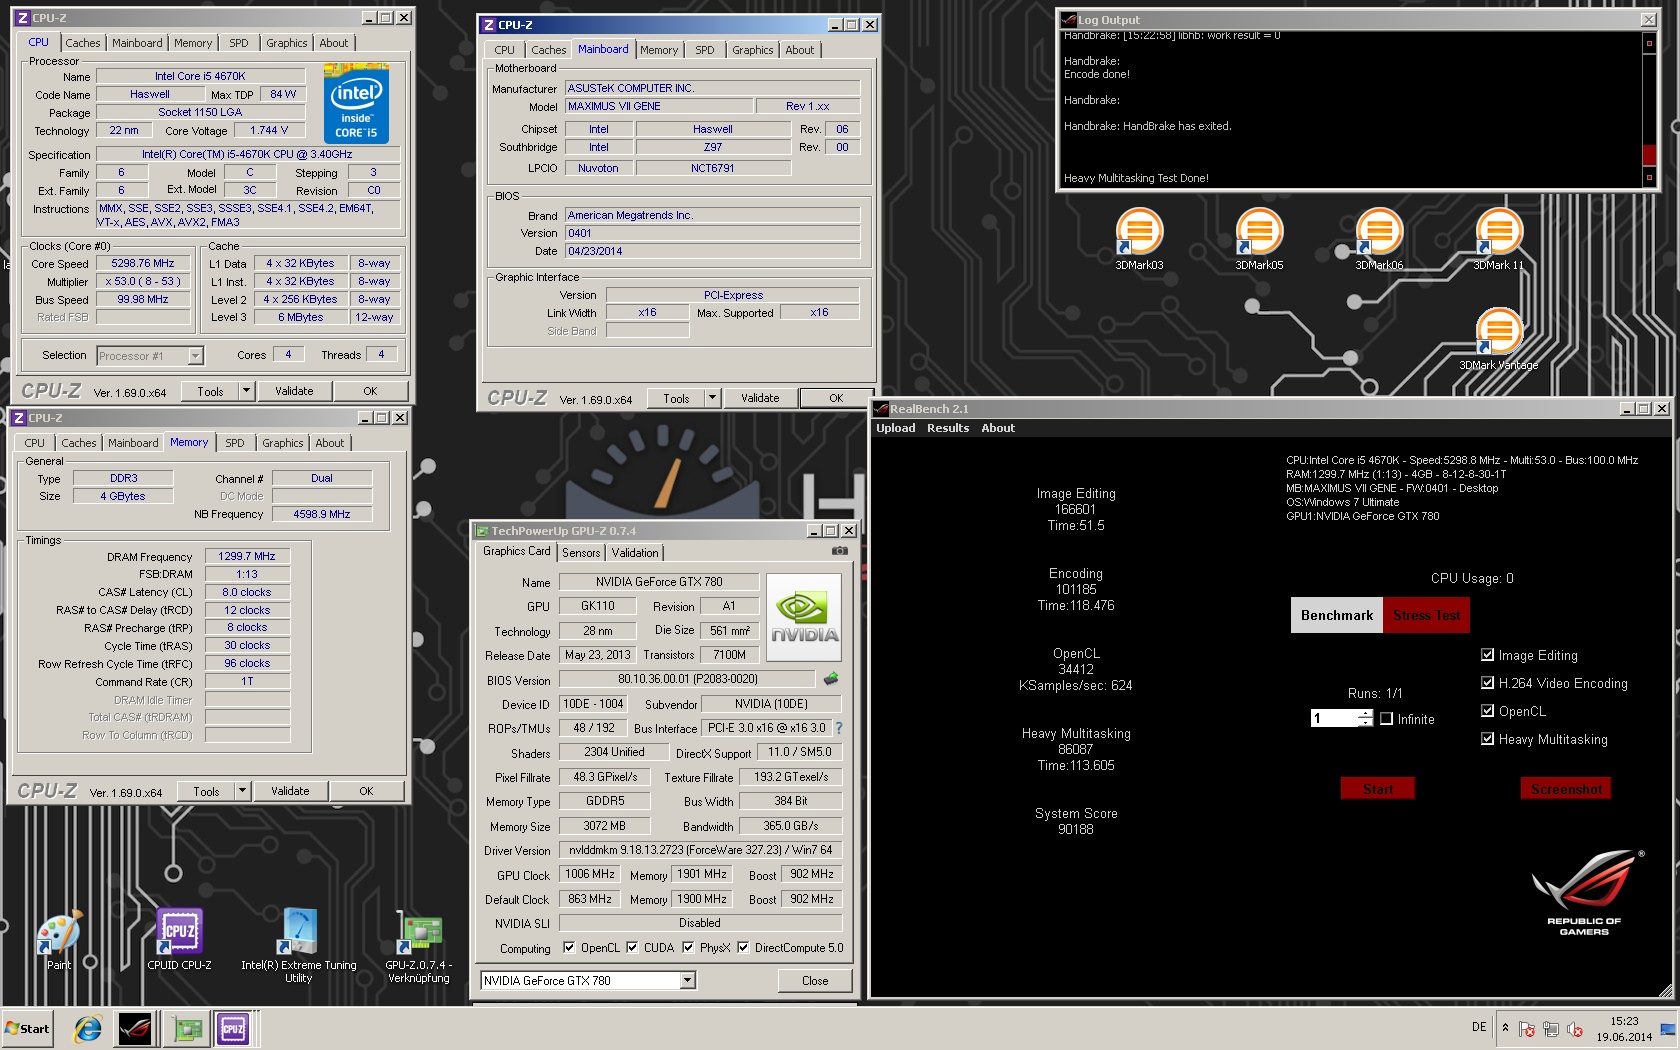Click OK in CPU-Z Mainboard window
Screen dimensions: 1680x1050
click(836, 398)
